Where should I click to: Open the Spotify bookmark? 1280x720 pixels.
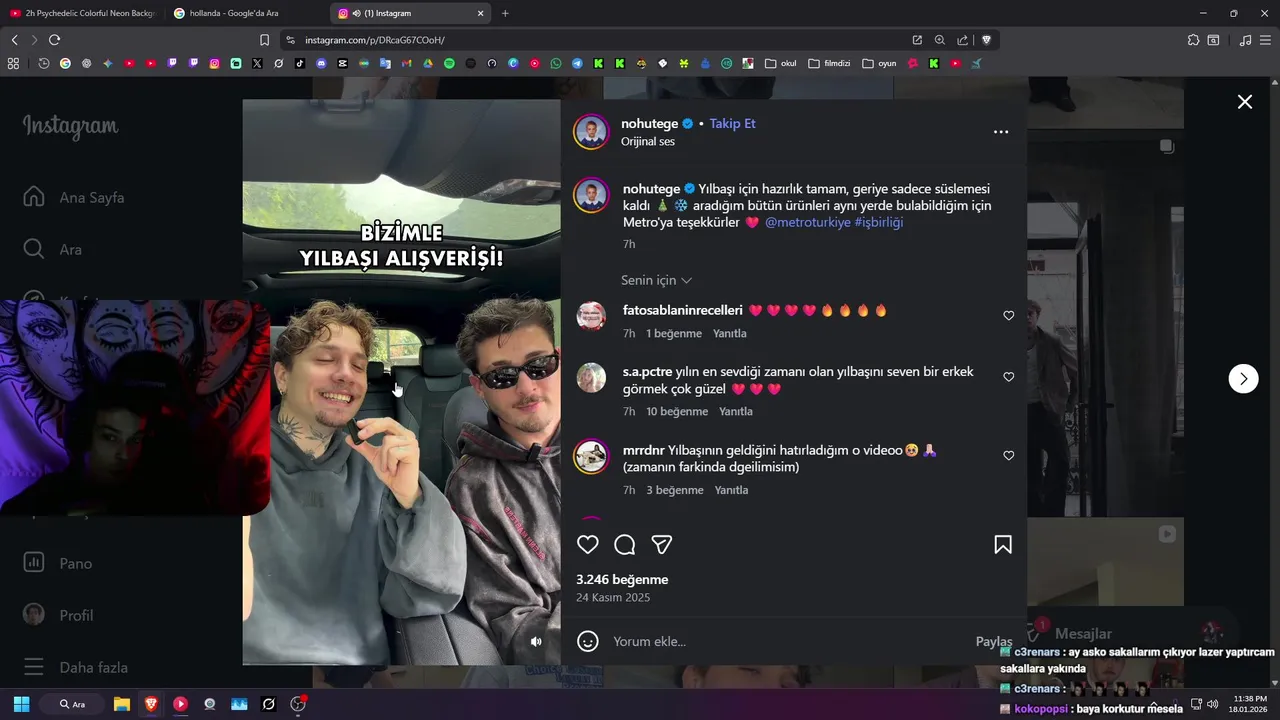tap(449, 63)
